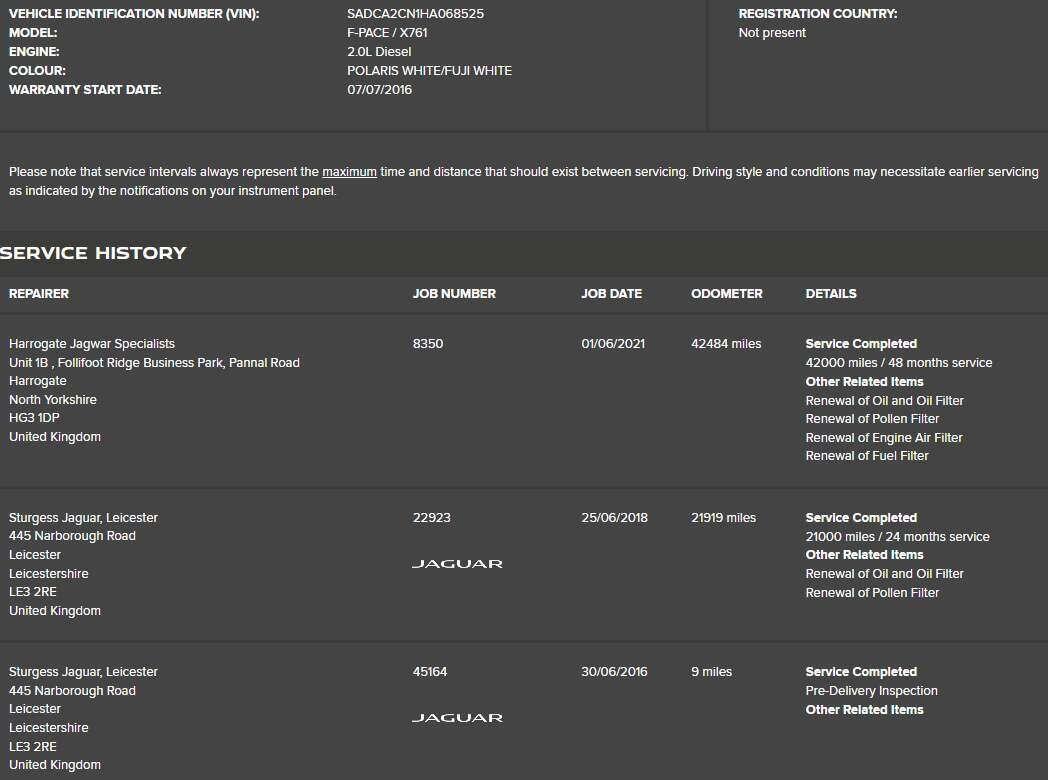1048x780 pixels.
Task: Click the underlined word 'maximum'
Action: click(x=350, y=172)
